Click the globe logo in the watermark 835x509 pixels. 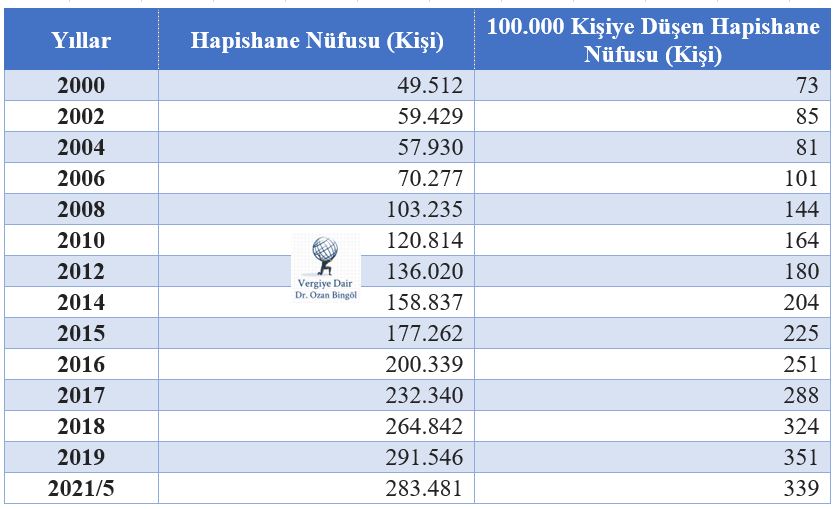325,254
